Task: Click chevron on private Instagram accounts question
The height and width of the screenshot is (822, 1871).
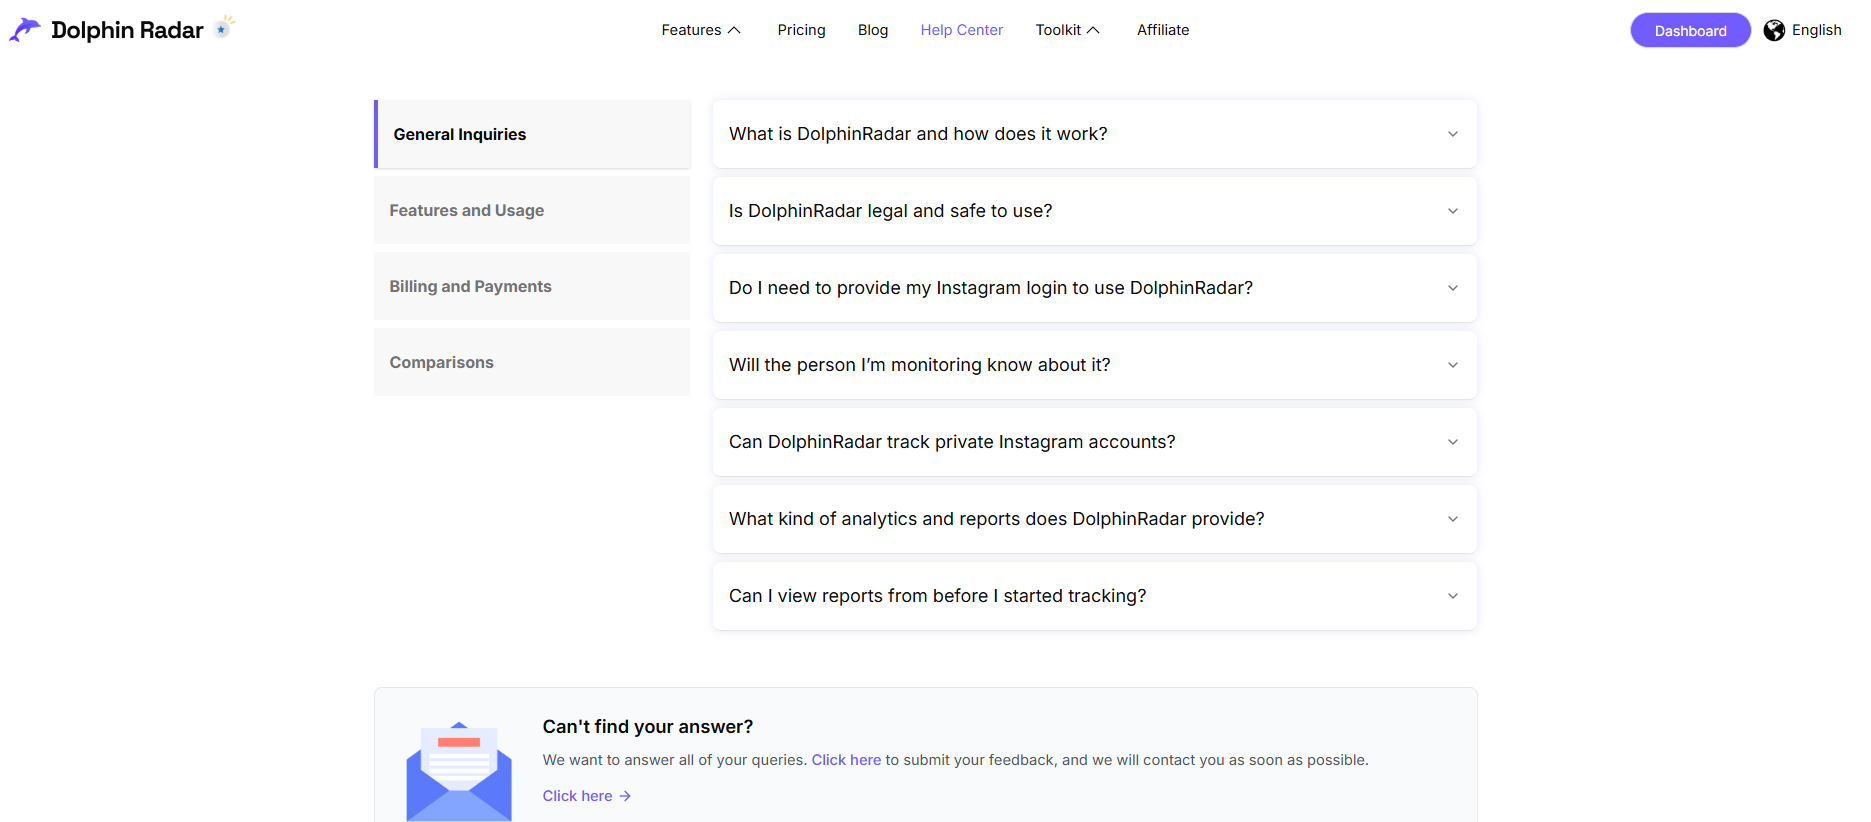Action: 1452,442
